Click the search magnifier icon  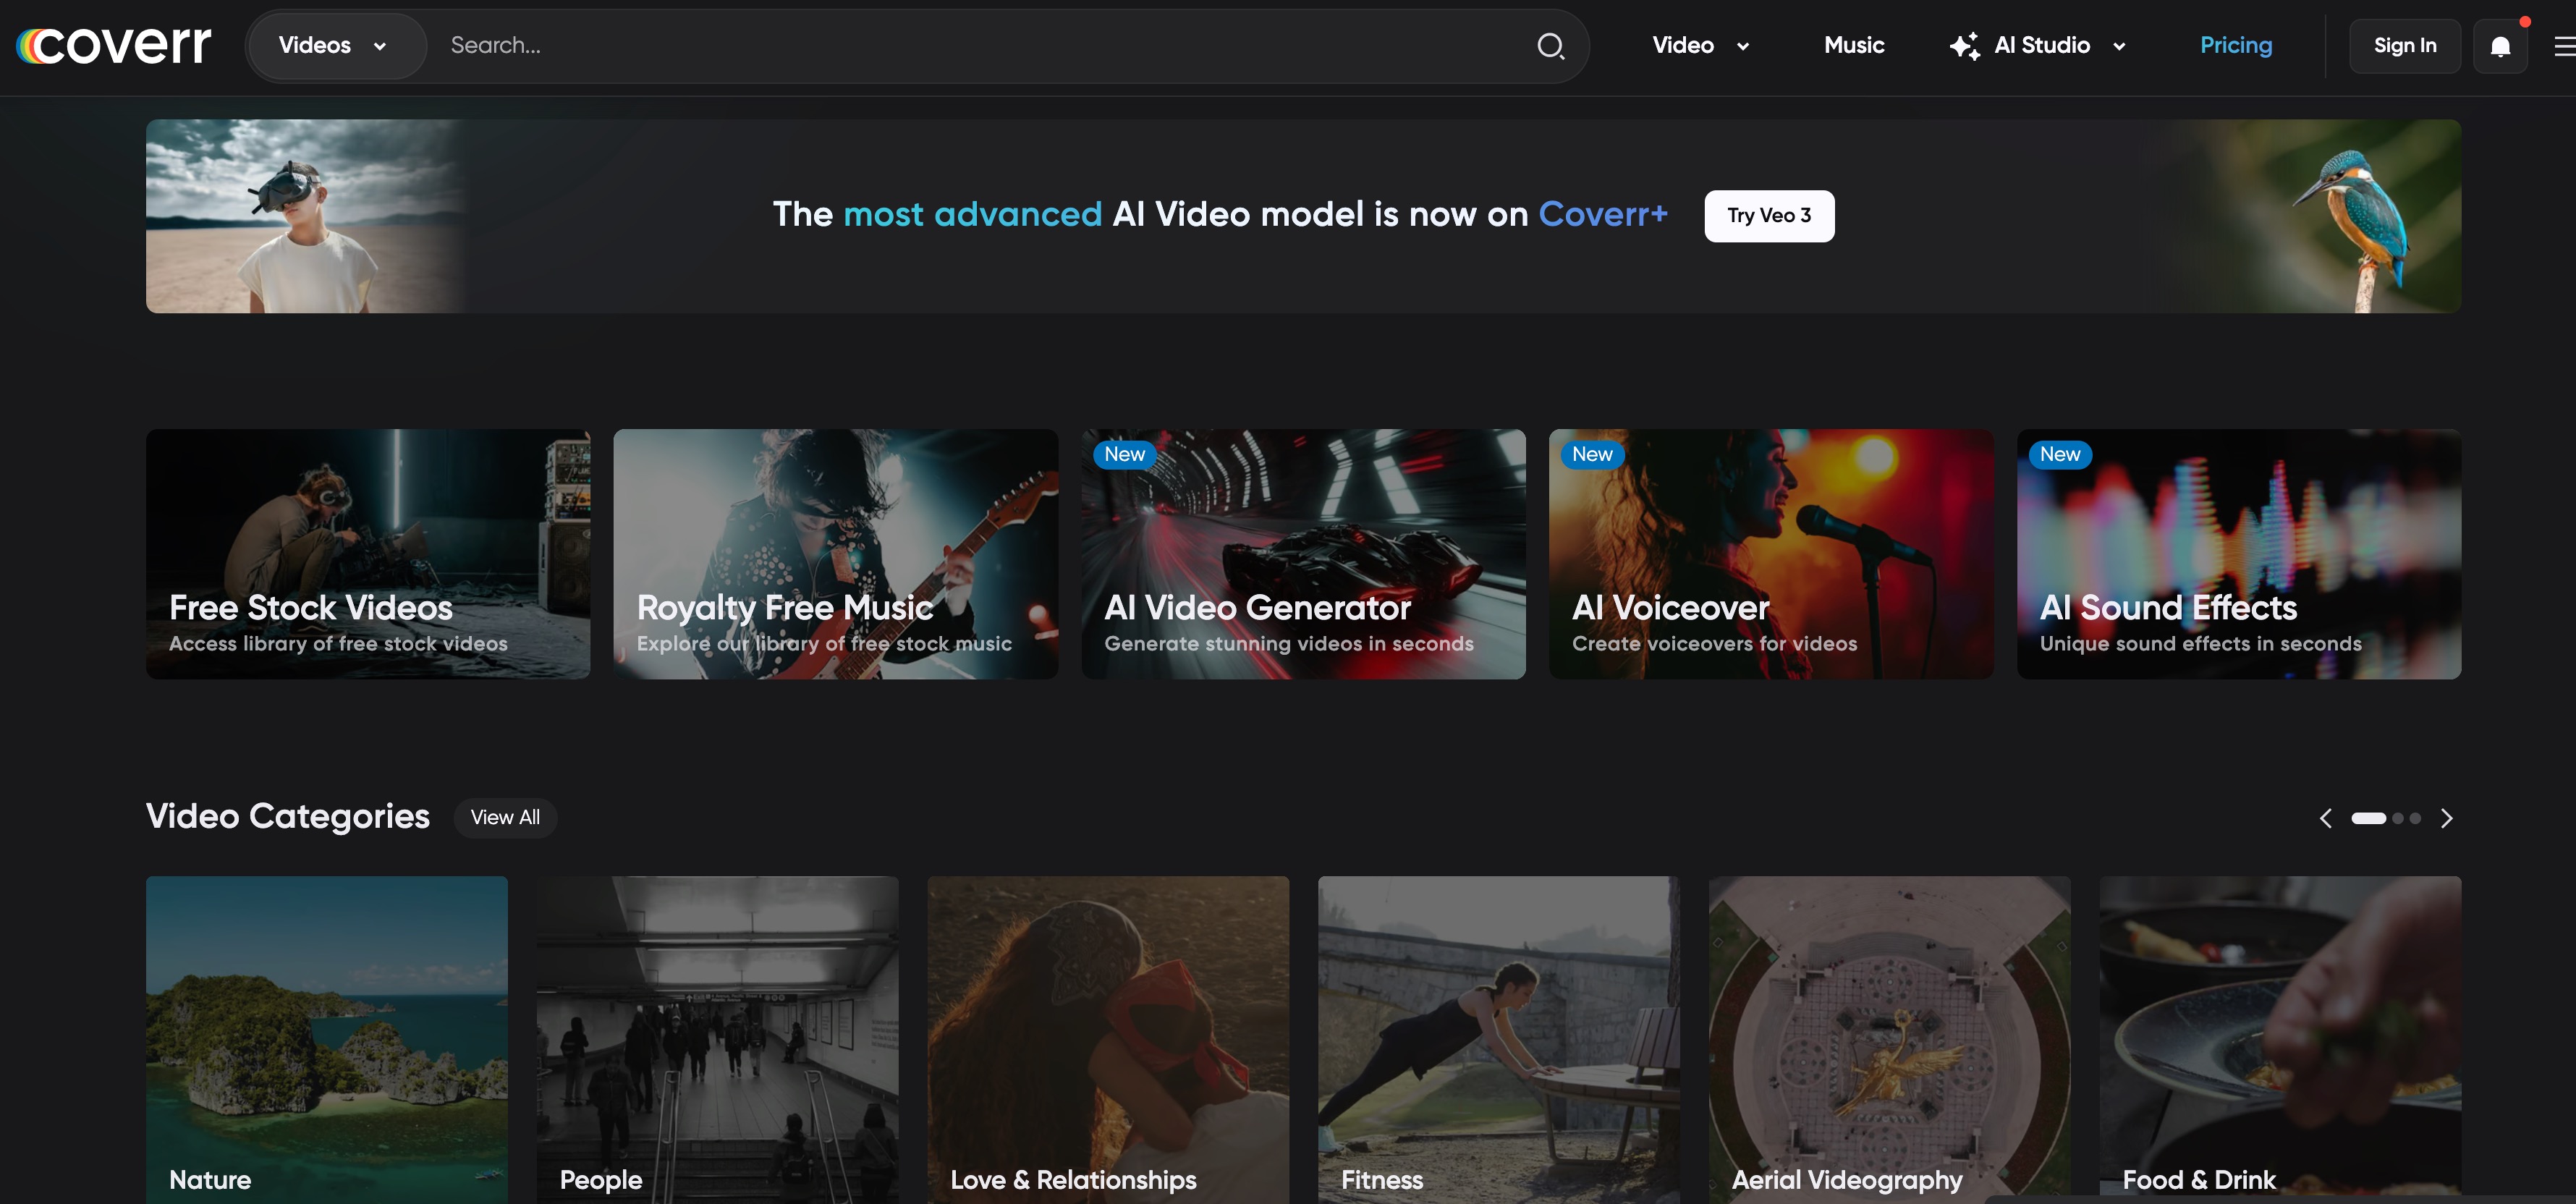tap(1550, 46)
